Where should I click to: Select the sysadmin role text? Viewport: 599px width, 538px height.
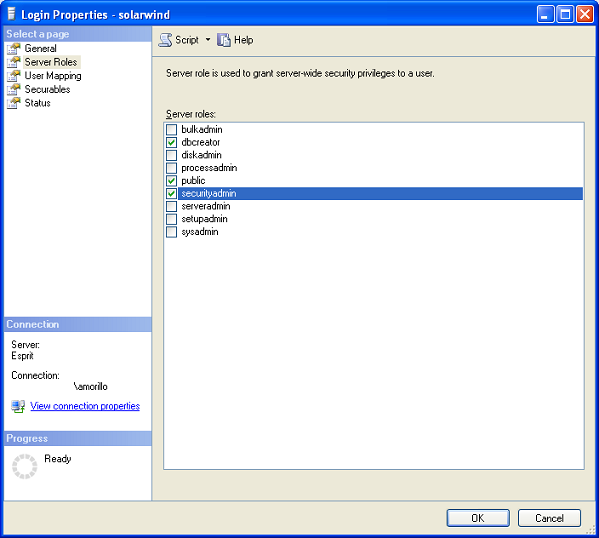coord(200,232)
